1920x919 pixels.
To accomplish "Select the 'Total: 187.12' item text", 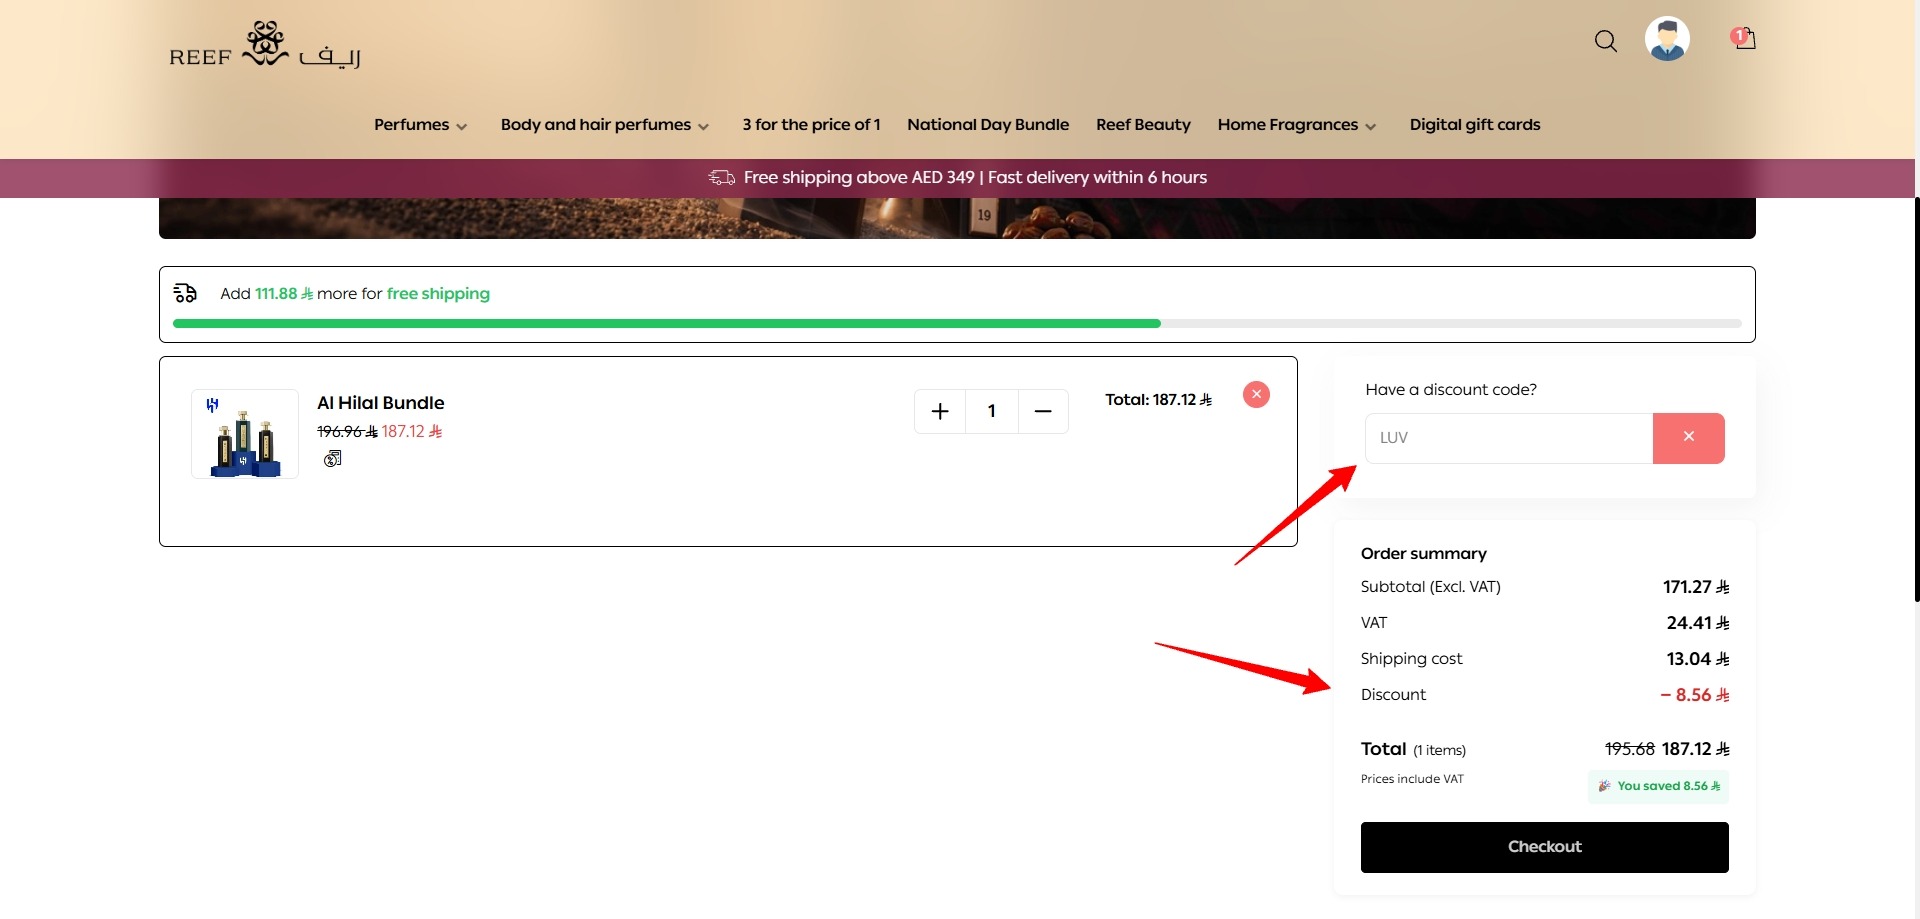I will pos(1158,400).
